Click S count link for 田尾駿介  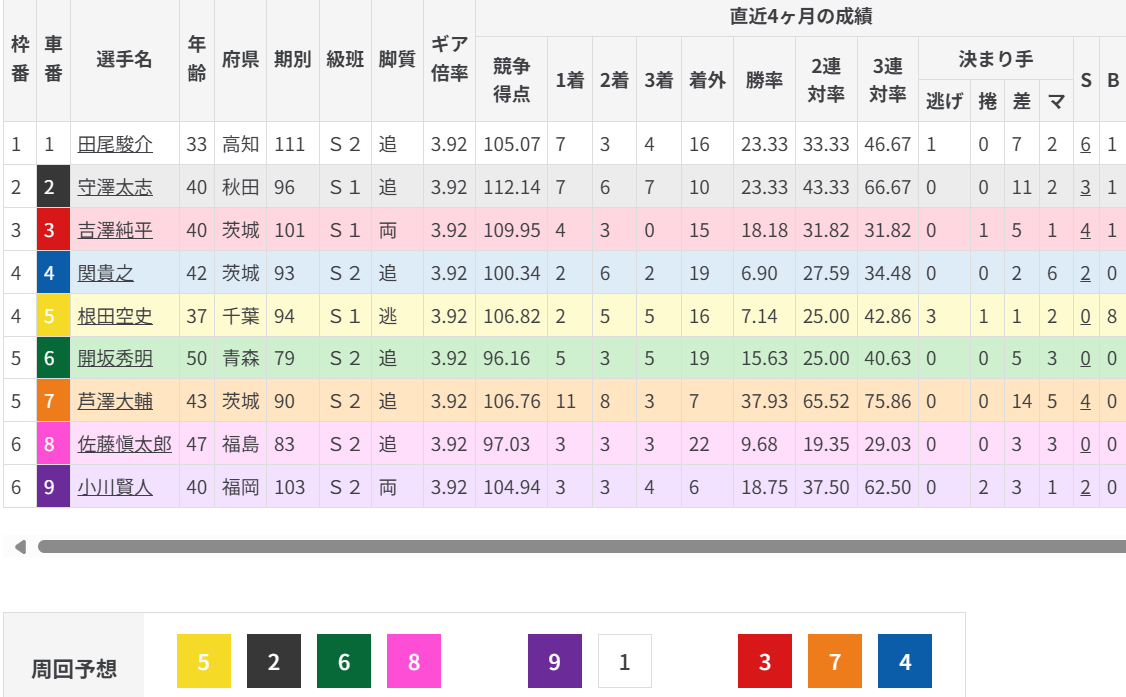(1085, 145)
